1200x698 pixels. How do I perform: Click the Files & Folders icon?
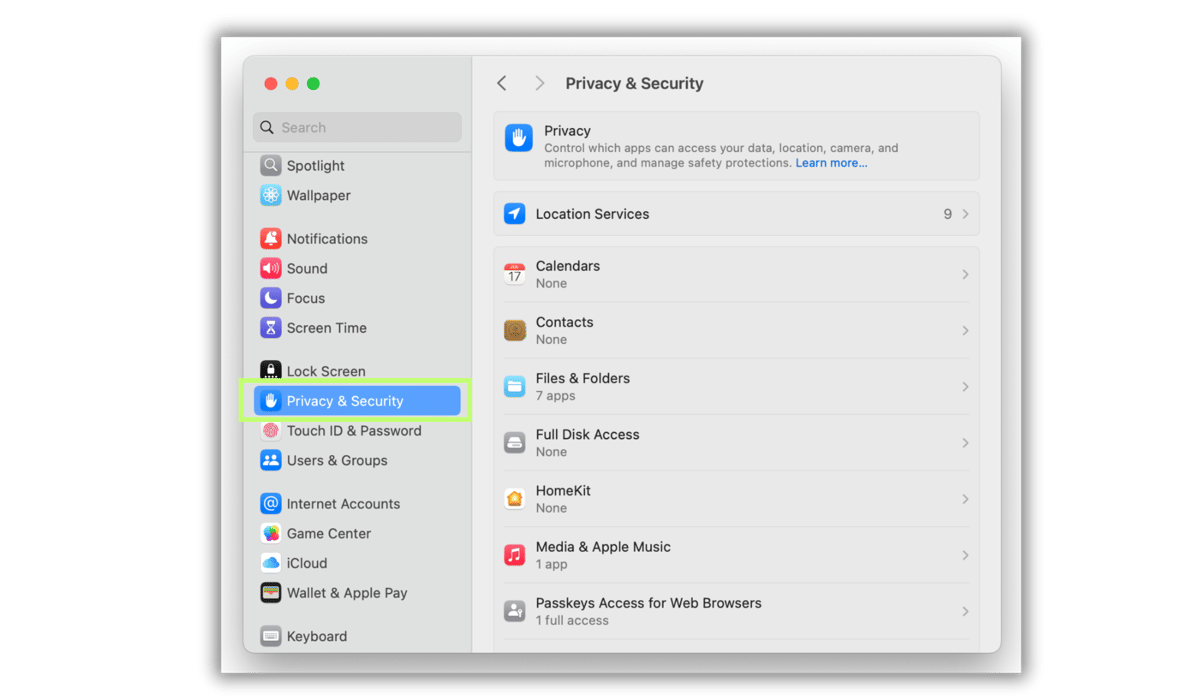coord(515,386)
